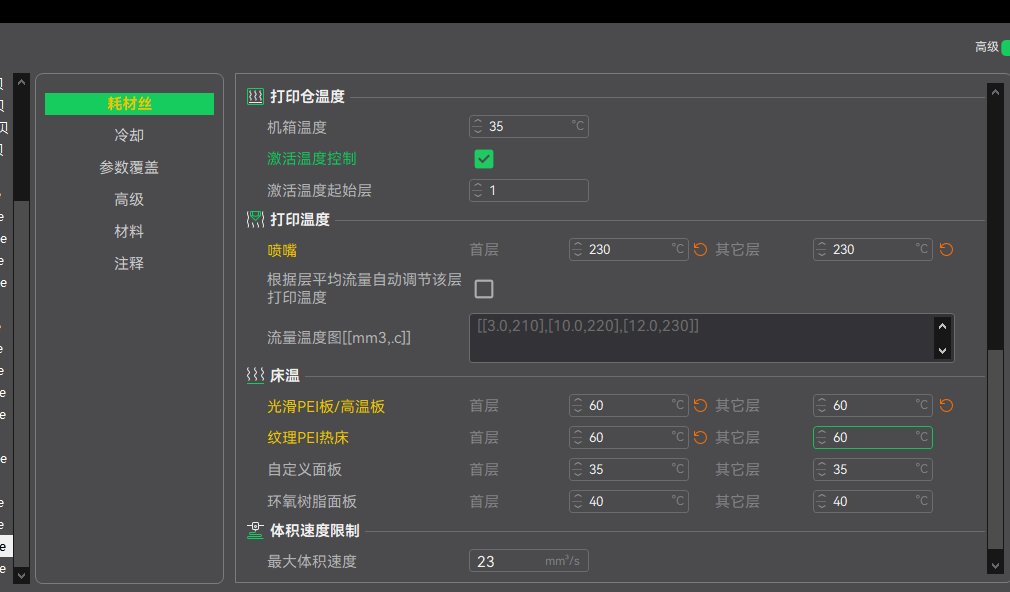1010x592 pixels.
Task: Switch to the 冷却 tab
Action: pos(129,136)
